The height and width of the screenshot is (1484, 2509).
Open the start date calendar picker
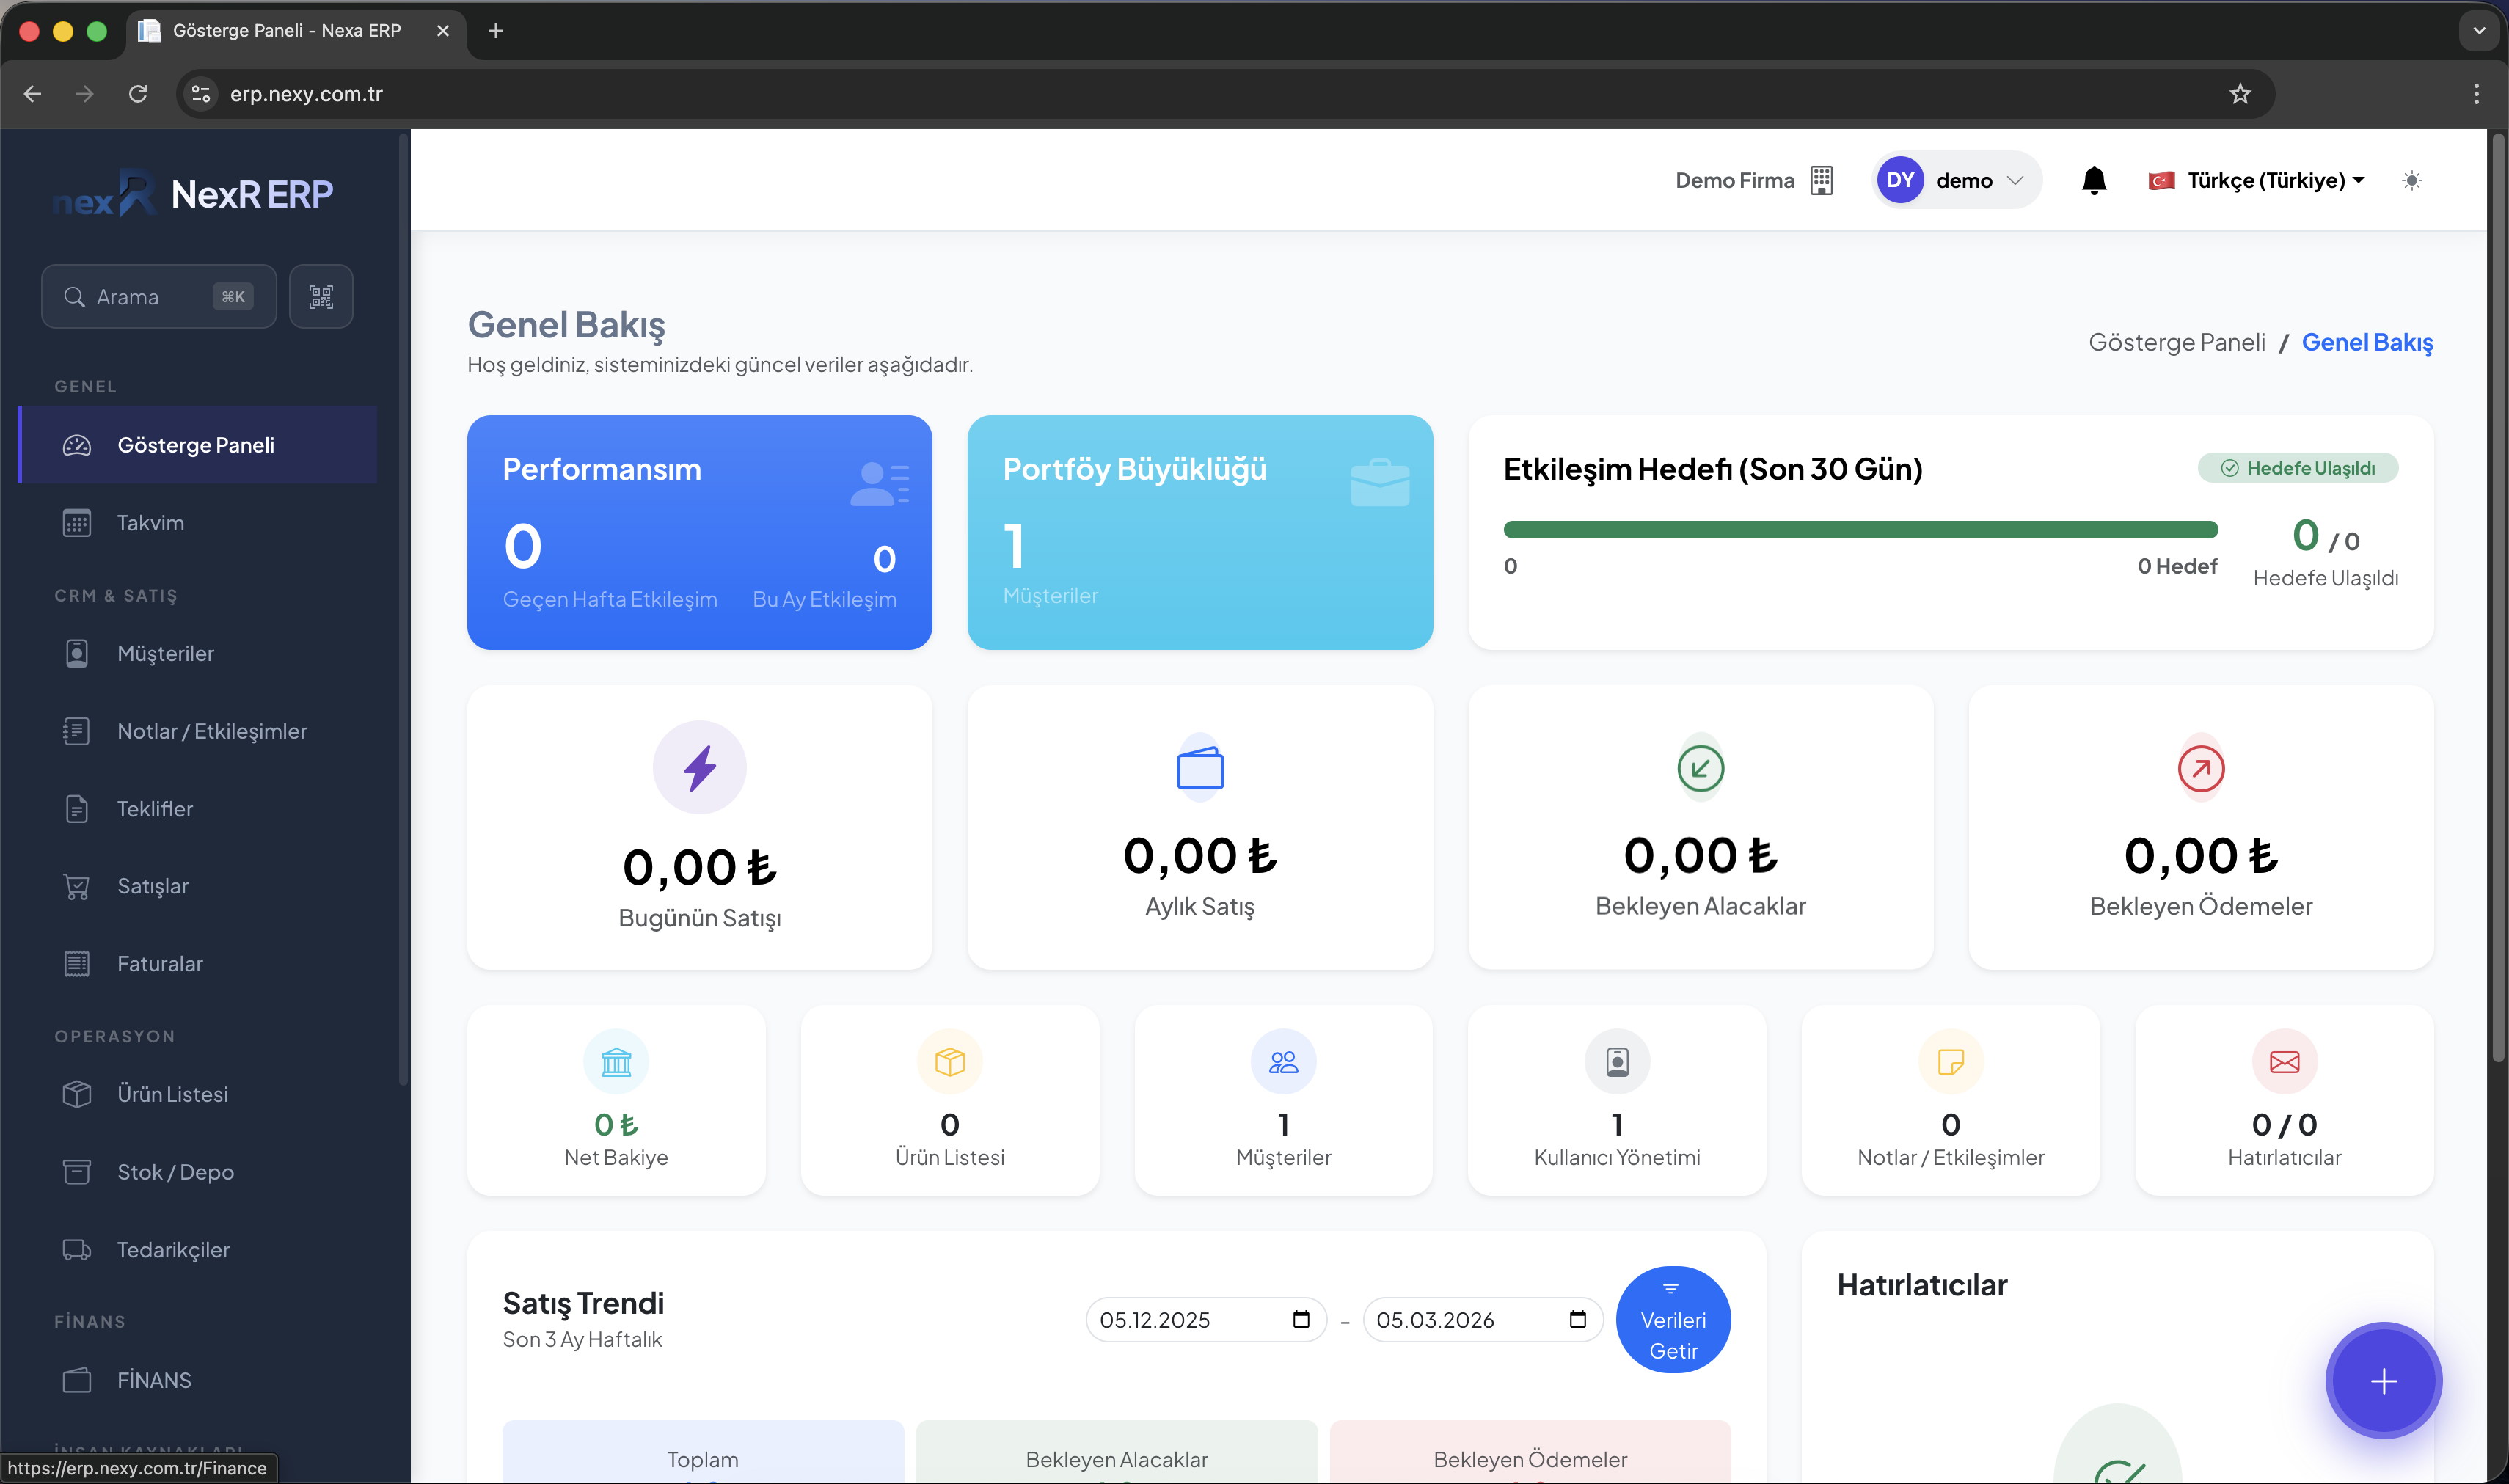pos(1300,1319)
